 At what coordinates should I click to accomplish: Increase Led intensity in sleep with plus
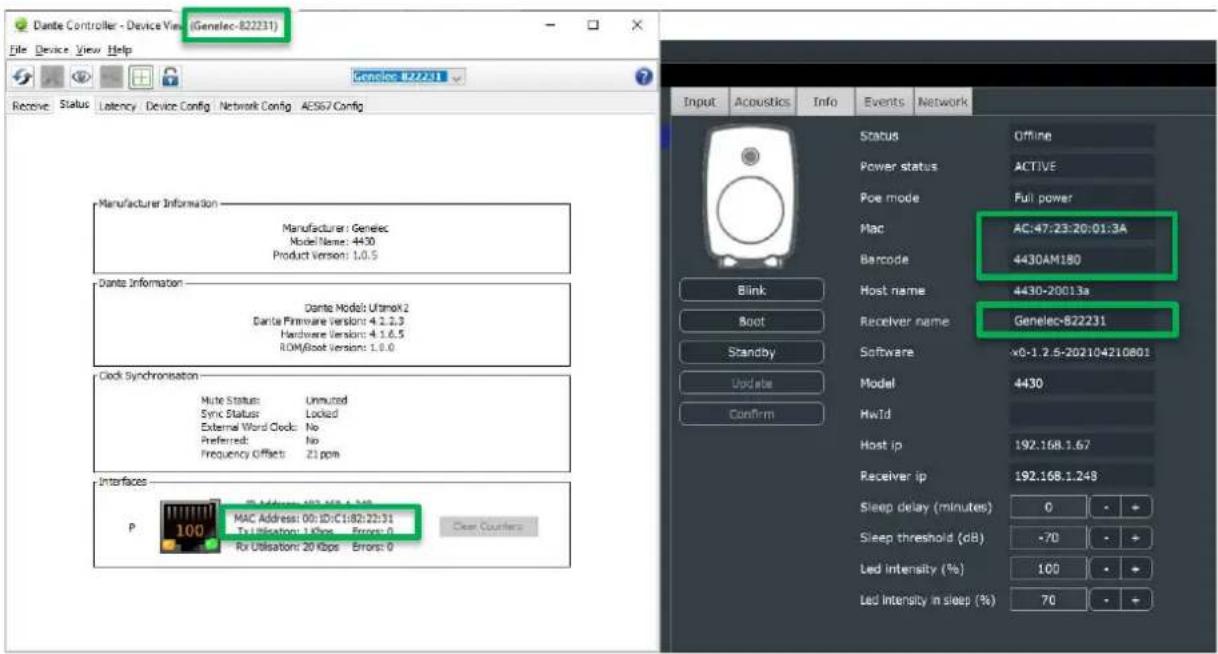coord(1134,600)
